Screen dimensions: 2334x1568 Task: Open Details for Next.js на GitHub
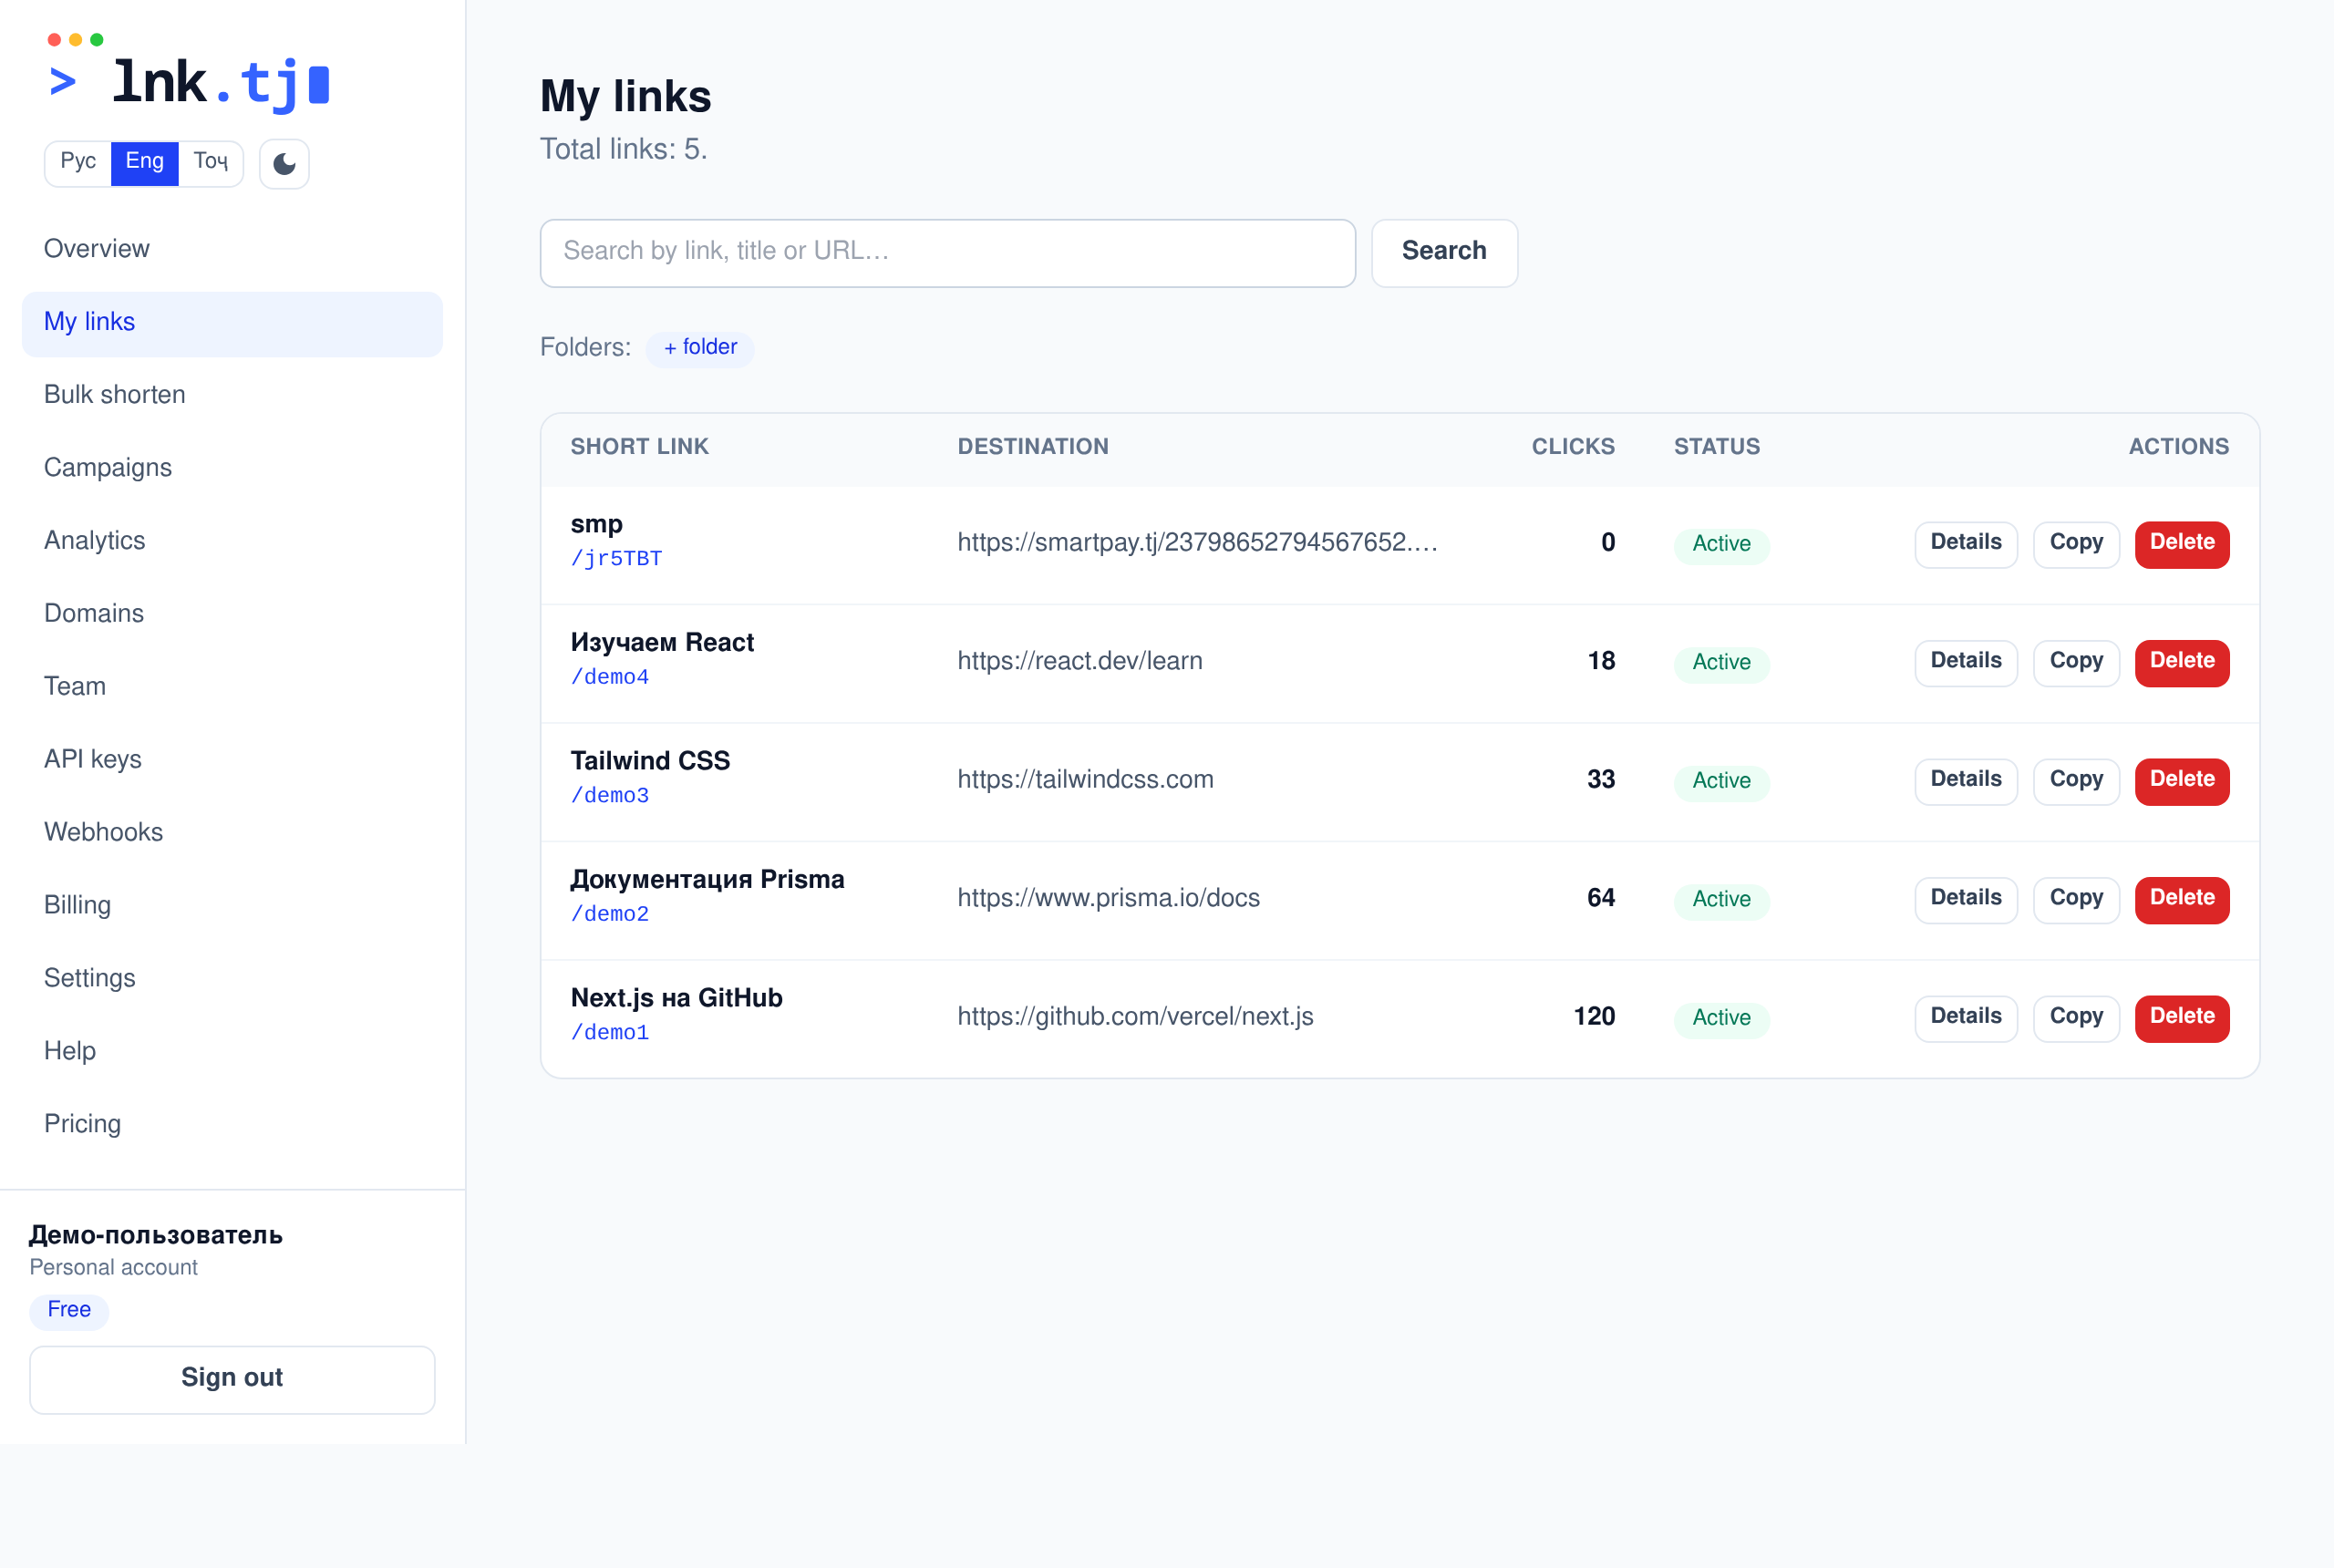(x=1966, y=1017)
